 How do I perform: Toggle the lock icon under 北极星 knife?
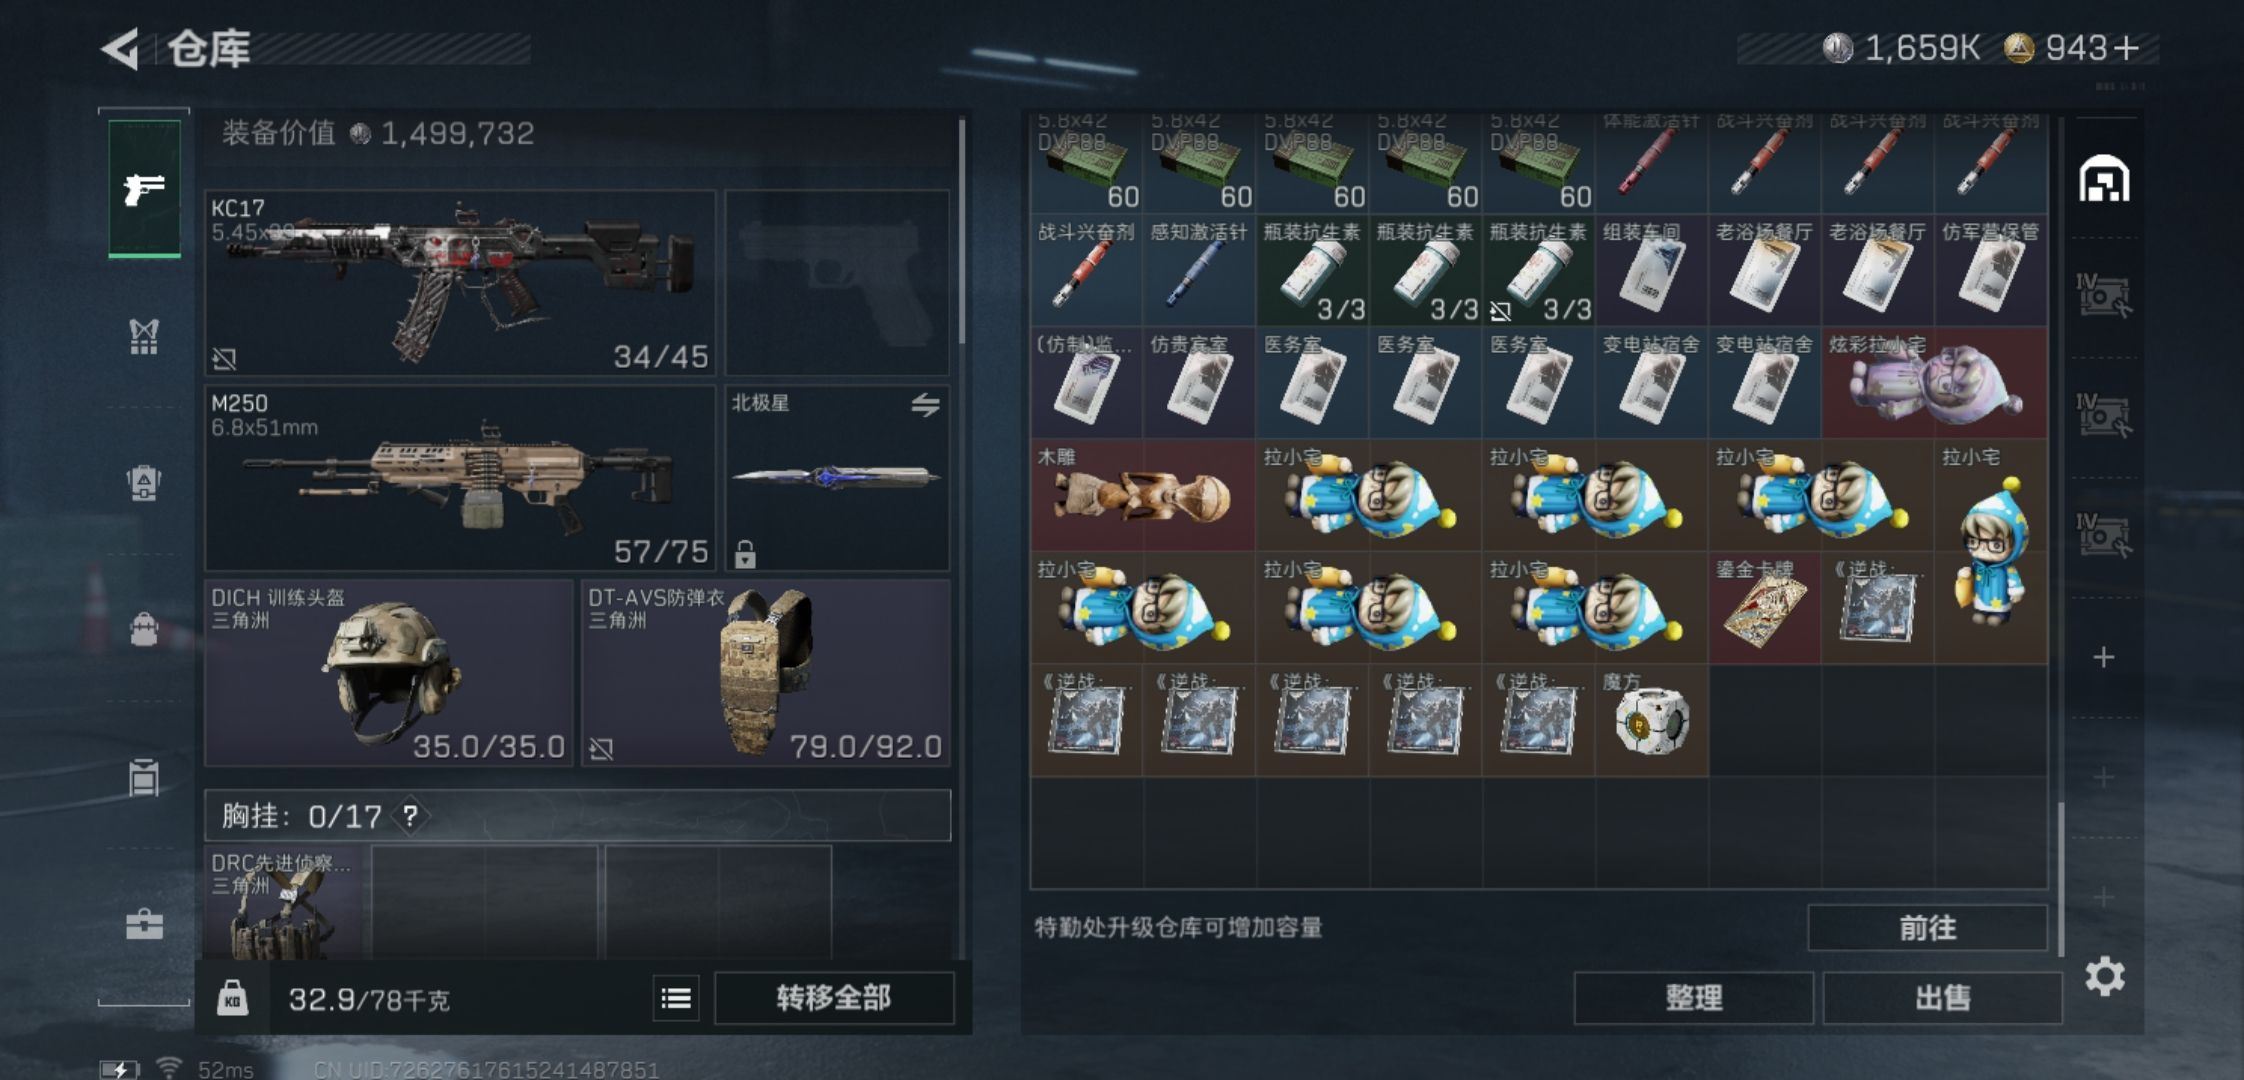[745, 553]
